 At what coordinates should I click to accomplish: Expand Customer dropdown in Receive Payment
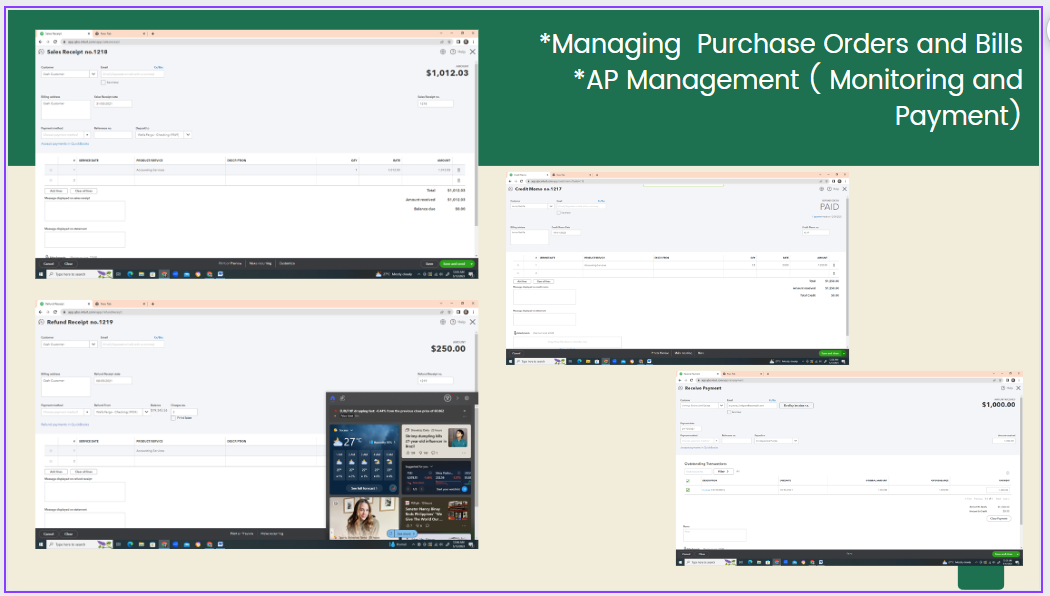[x=721, y=405]
